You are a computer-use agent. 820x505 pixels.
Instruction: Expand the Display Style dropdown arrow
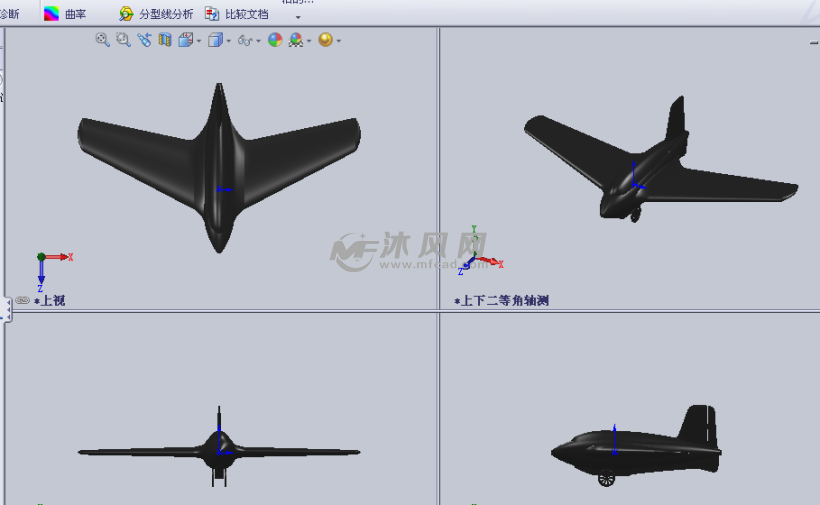(229, 41)
